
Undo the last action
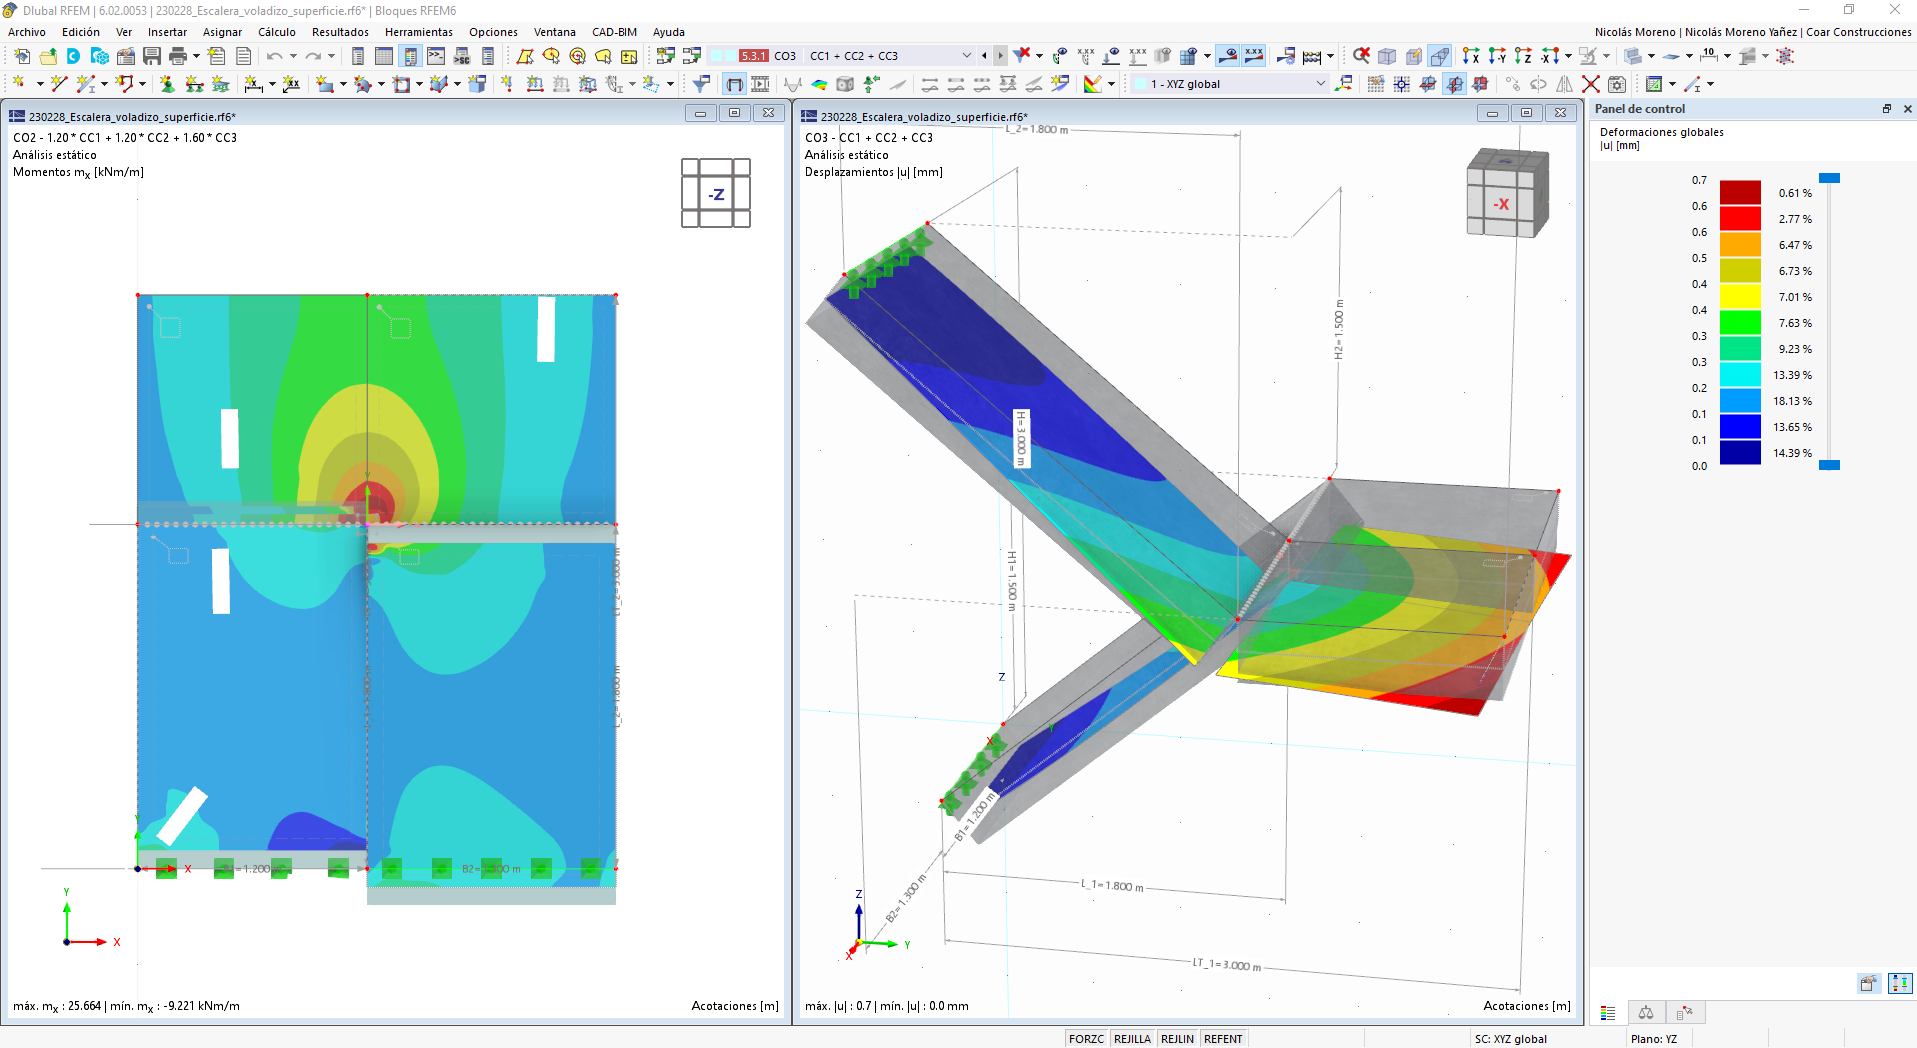(274, 56)
